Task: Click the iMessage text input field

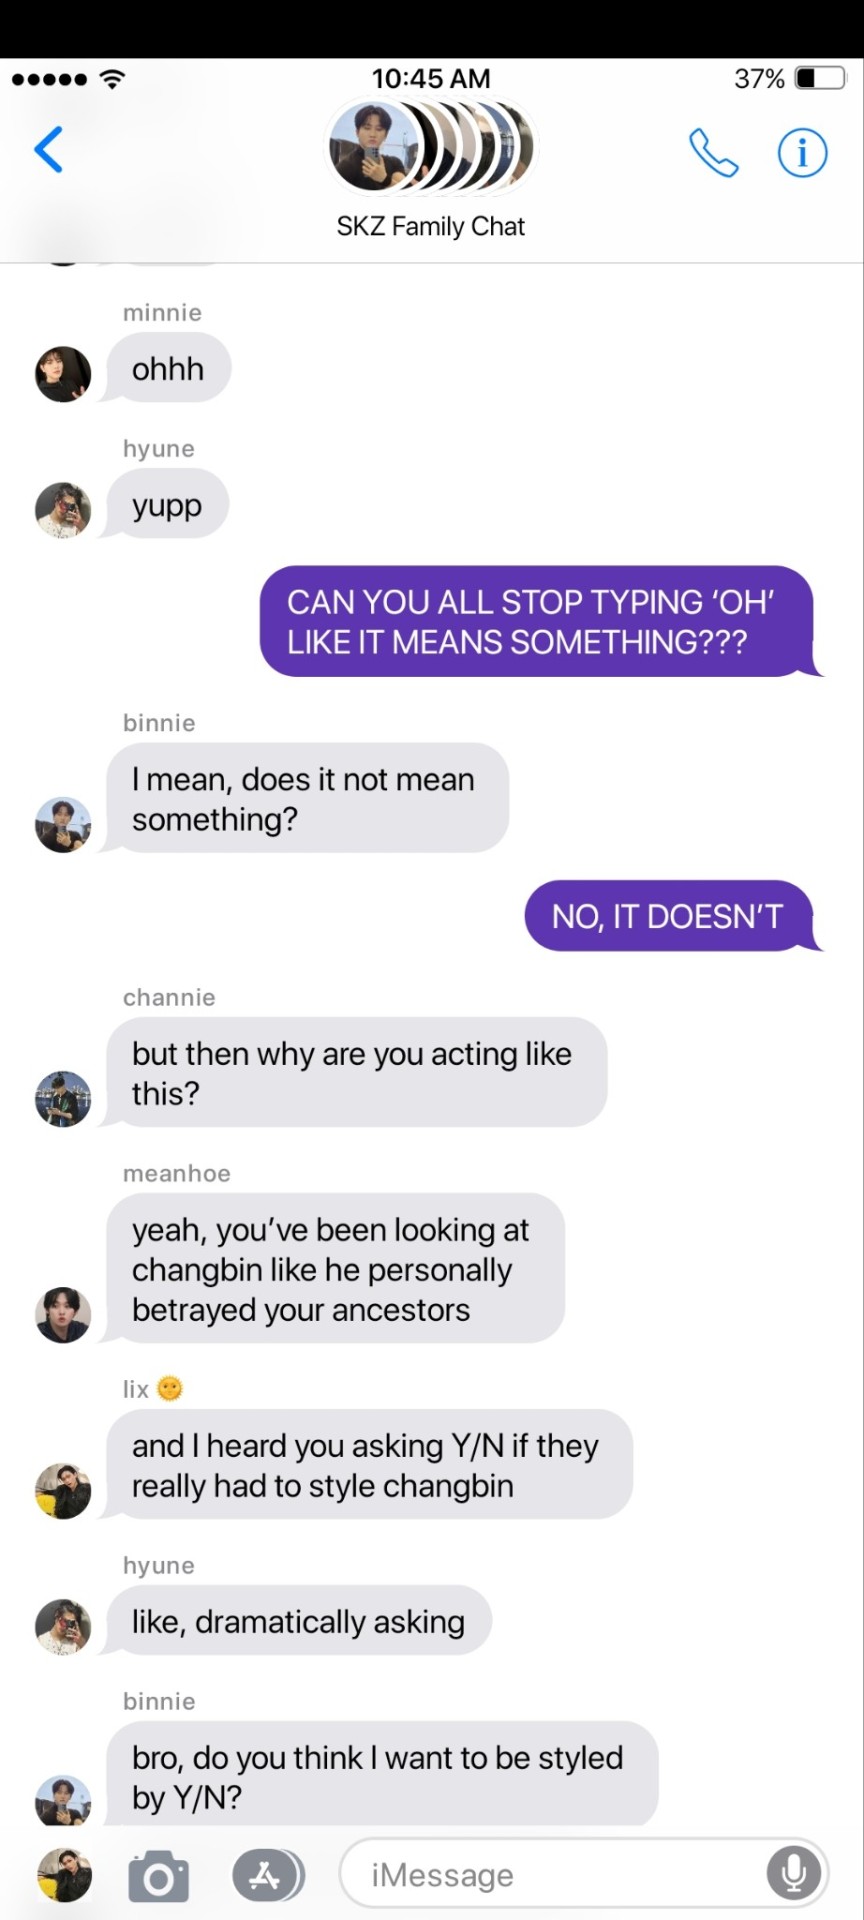Action: pos(584,1873)
